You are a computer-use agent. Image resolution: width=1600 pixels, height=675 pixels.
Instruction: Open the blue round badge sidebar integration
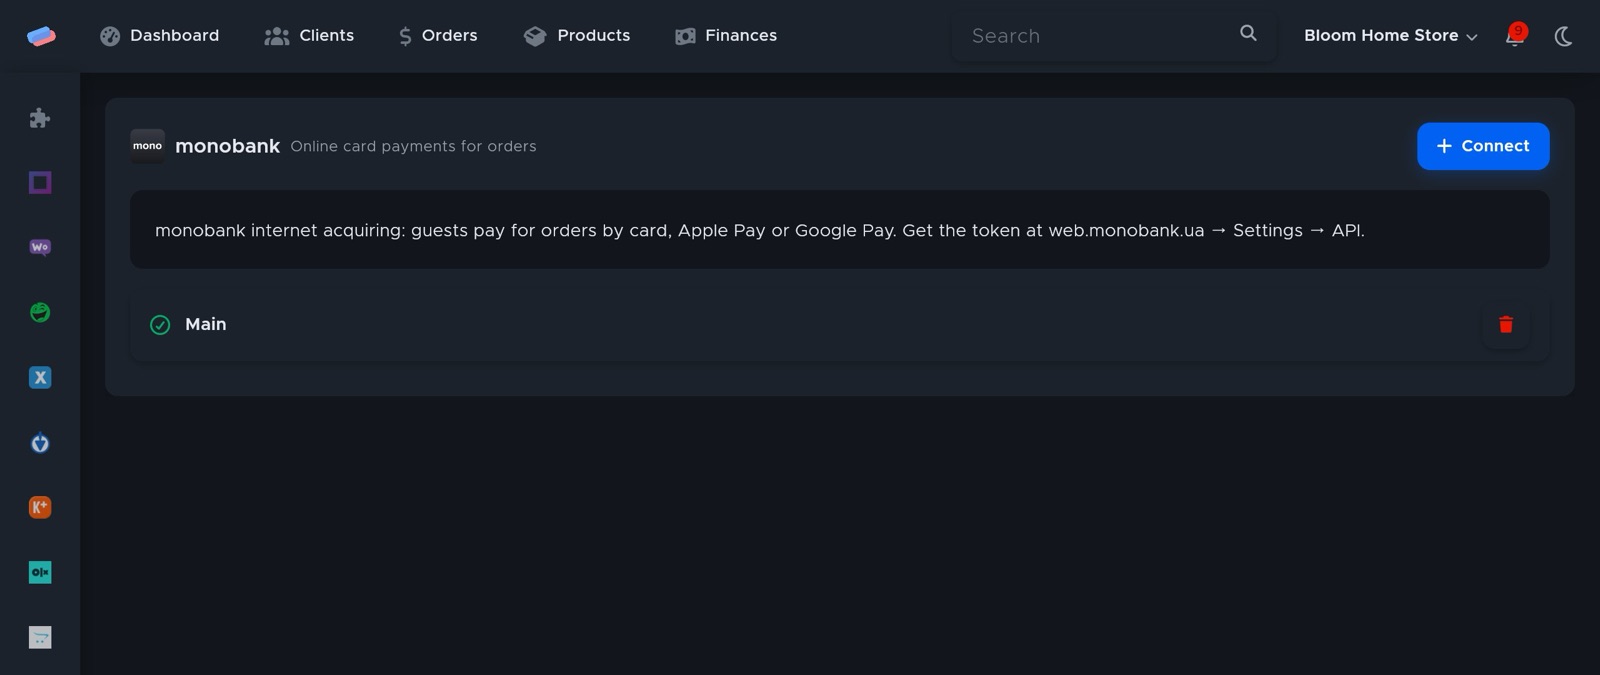[40, 443]
